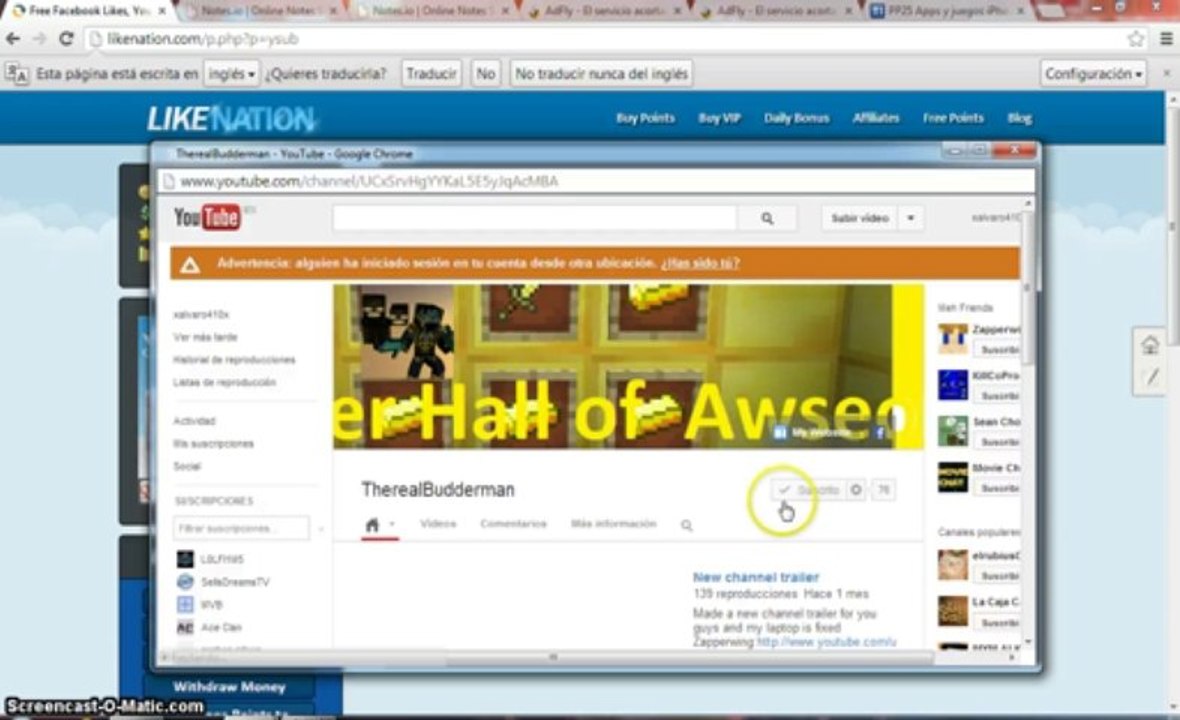Open subscription settings gear next to Suscrito
The width and height of the screenshot is (1180, 720).
[x=856, y=490]
